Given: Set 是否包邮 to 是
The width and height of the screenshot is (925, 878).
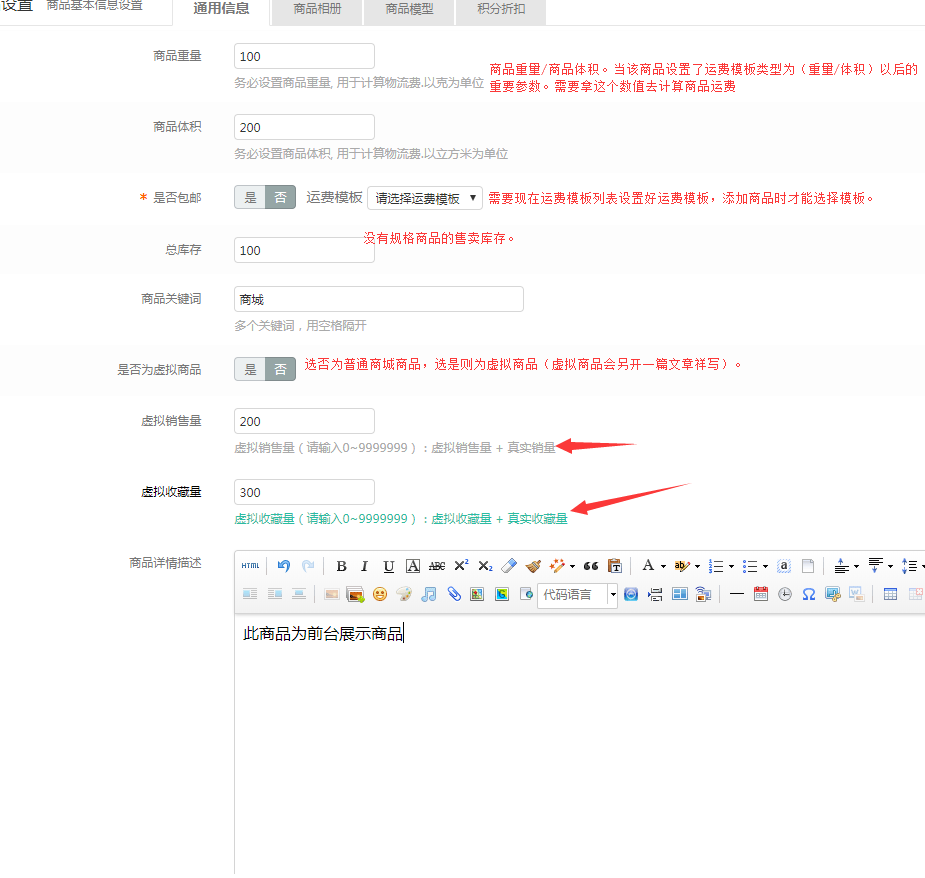Looking at the screenshot, I should (250, 197).
